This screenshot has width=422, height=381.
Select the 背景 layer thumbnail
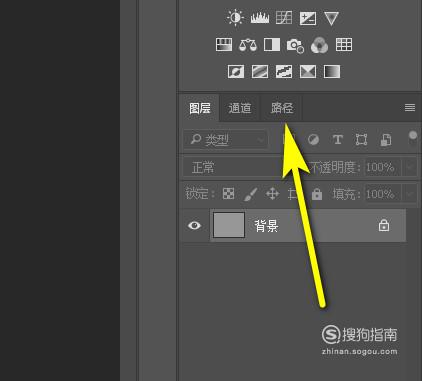[x=229, y=225]
